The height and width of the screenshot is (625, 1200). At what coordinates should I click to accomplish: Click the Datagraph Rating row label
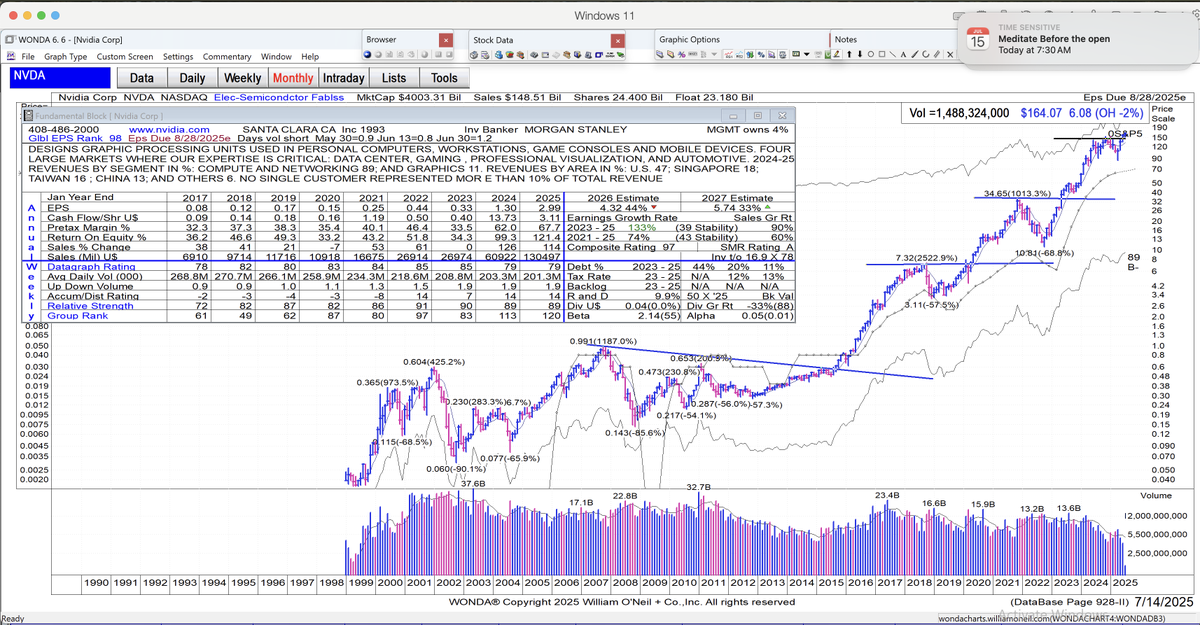click(83, 267)
